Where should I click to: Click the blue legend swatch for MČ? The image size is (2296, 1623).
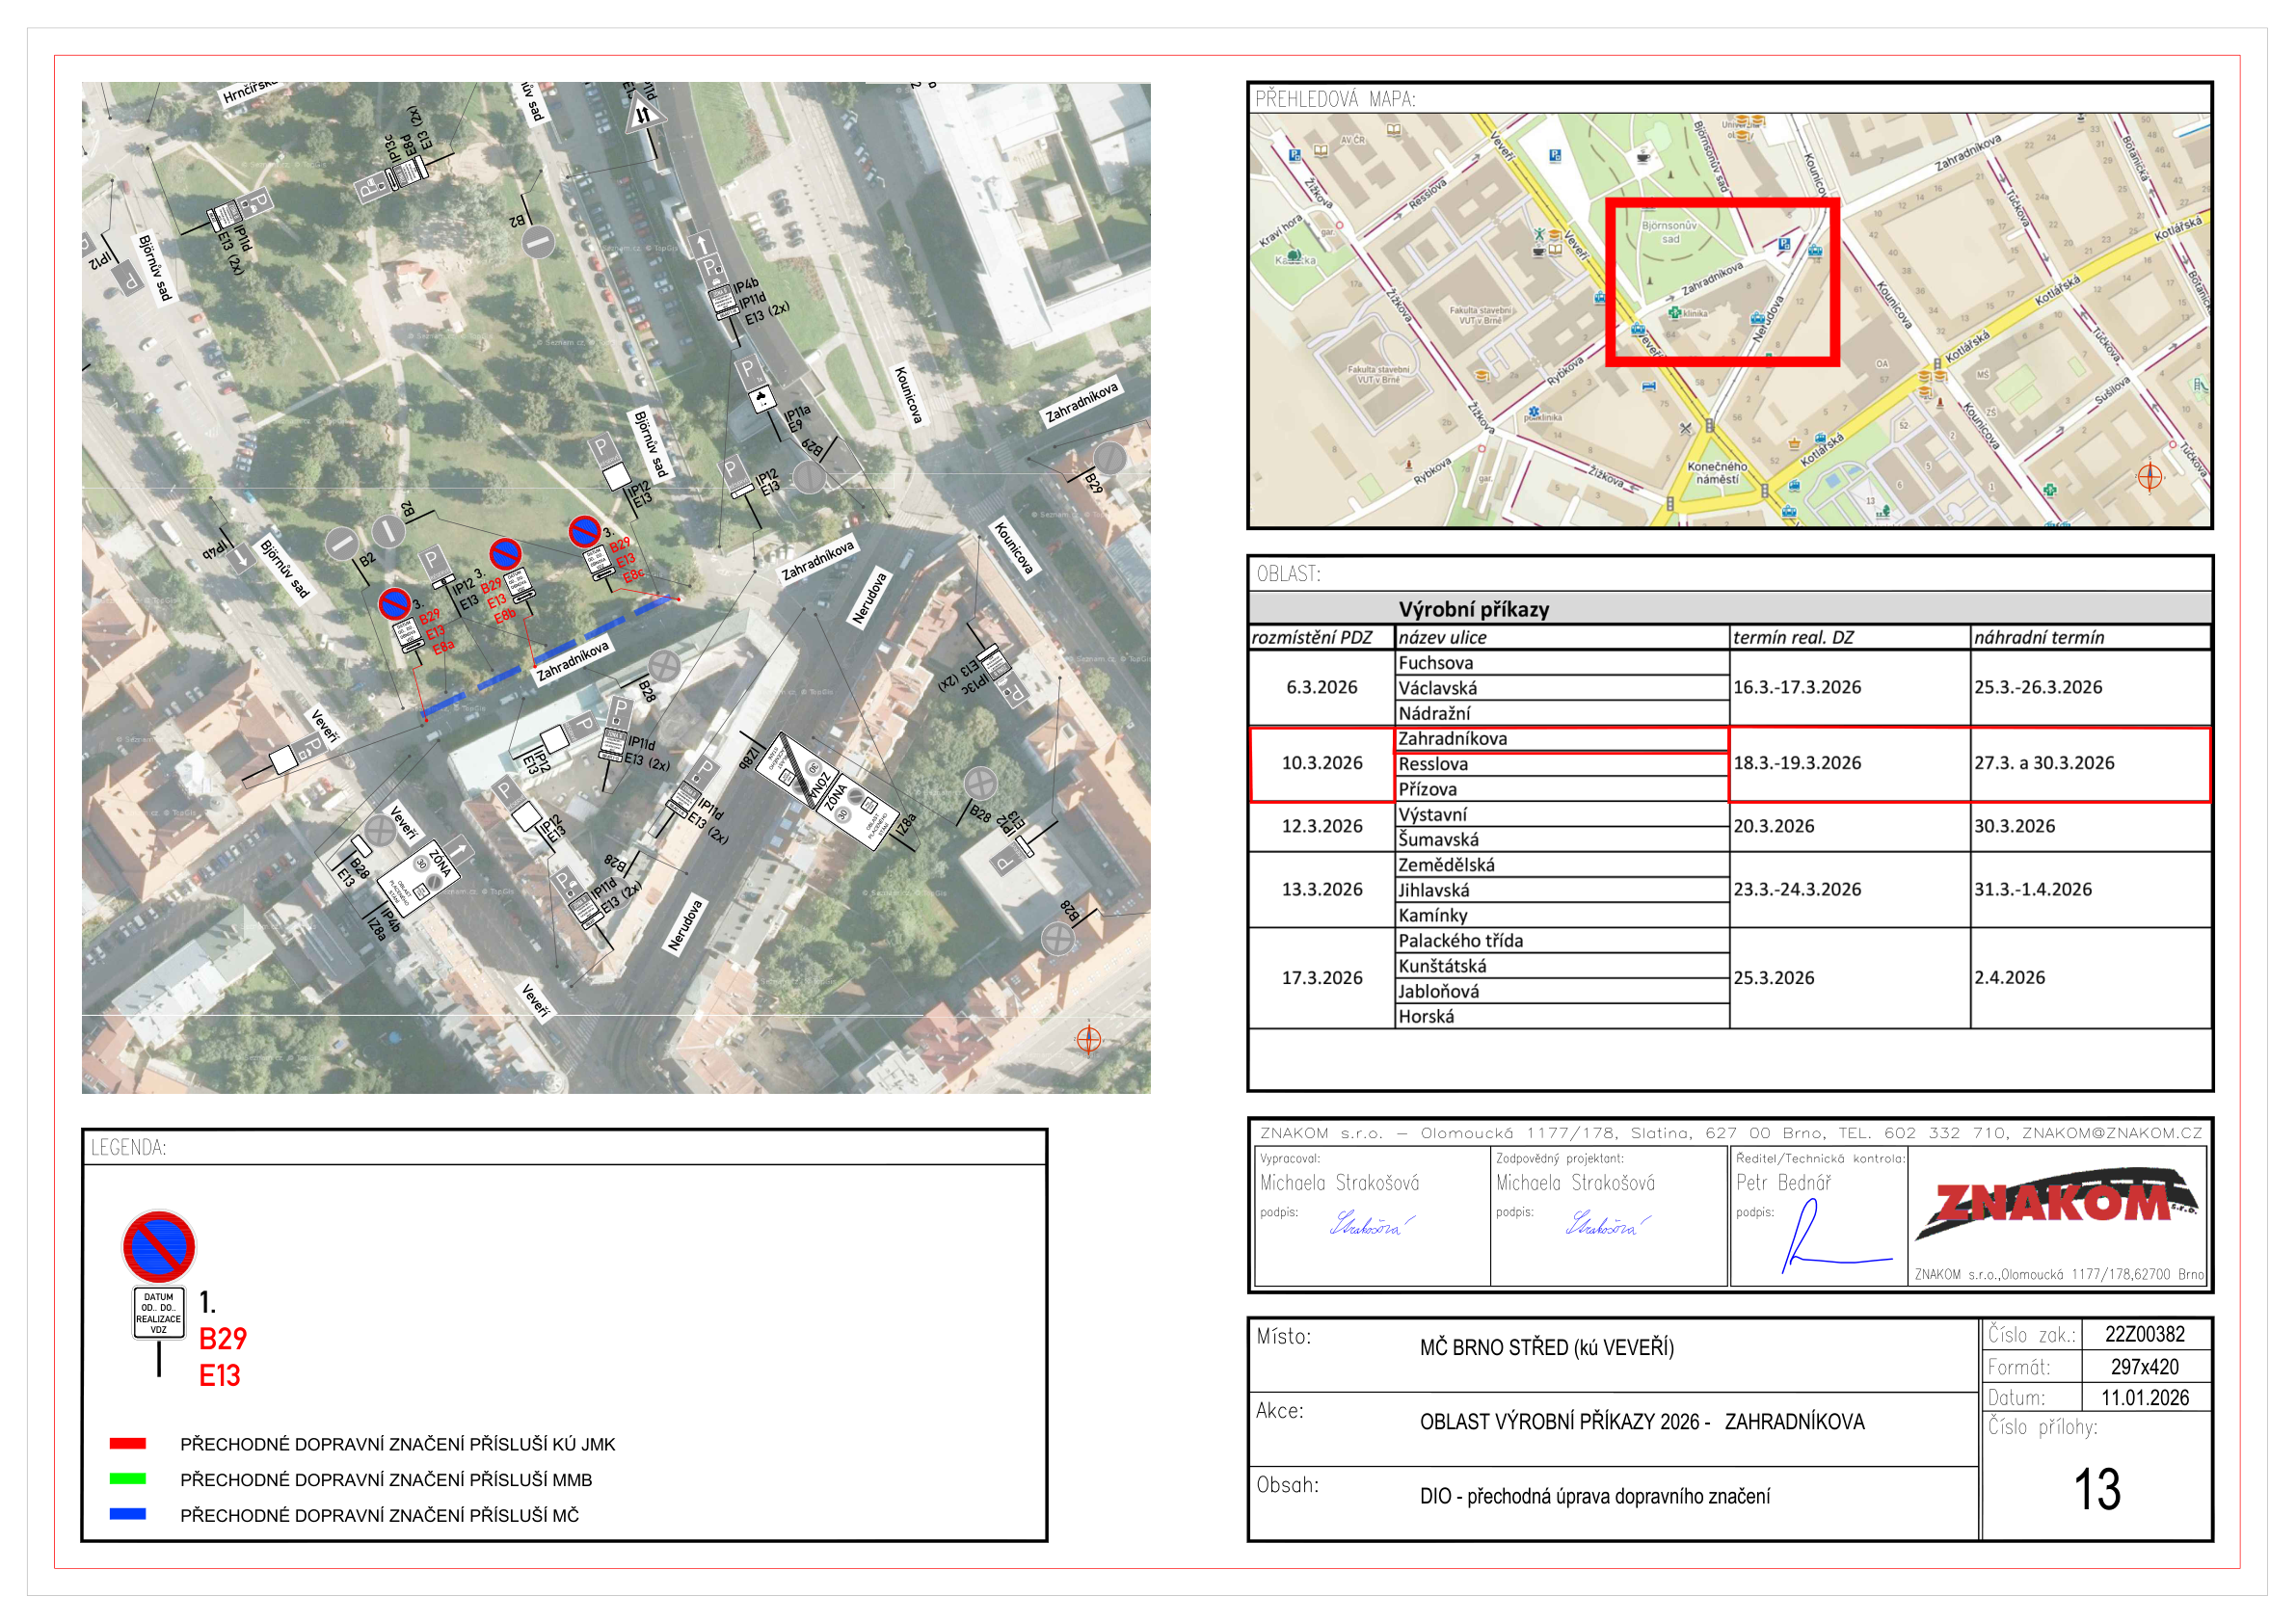pyautogui.click(x=128, y=1514)
